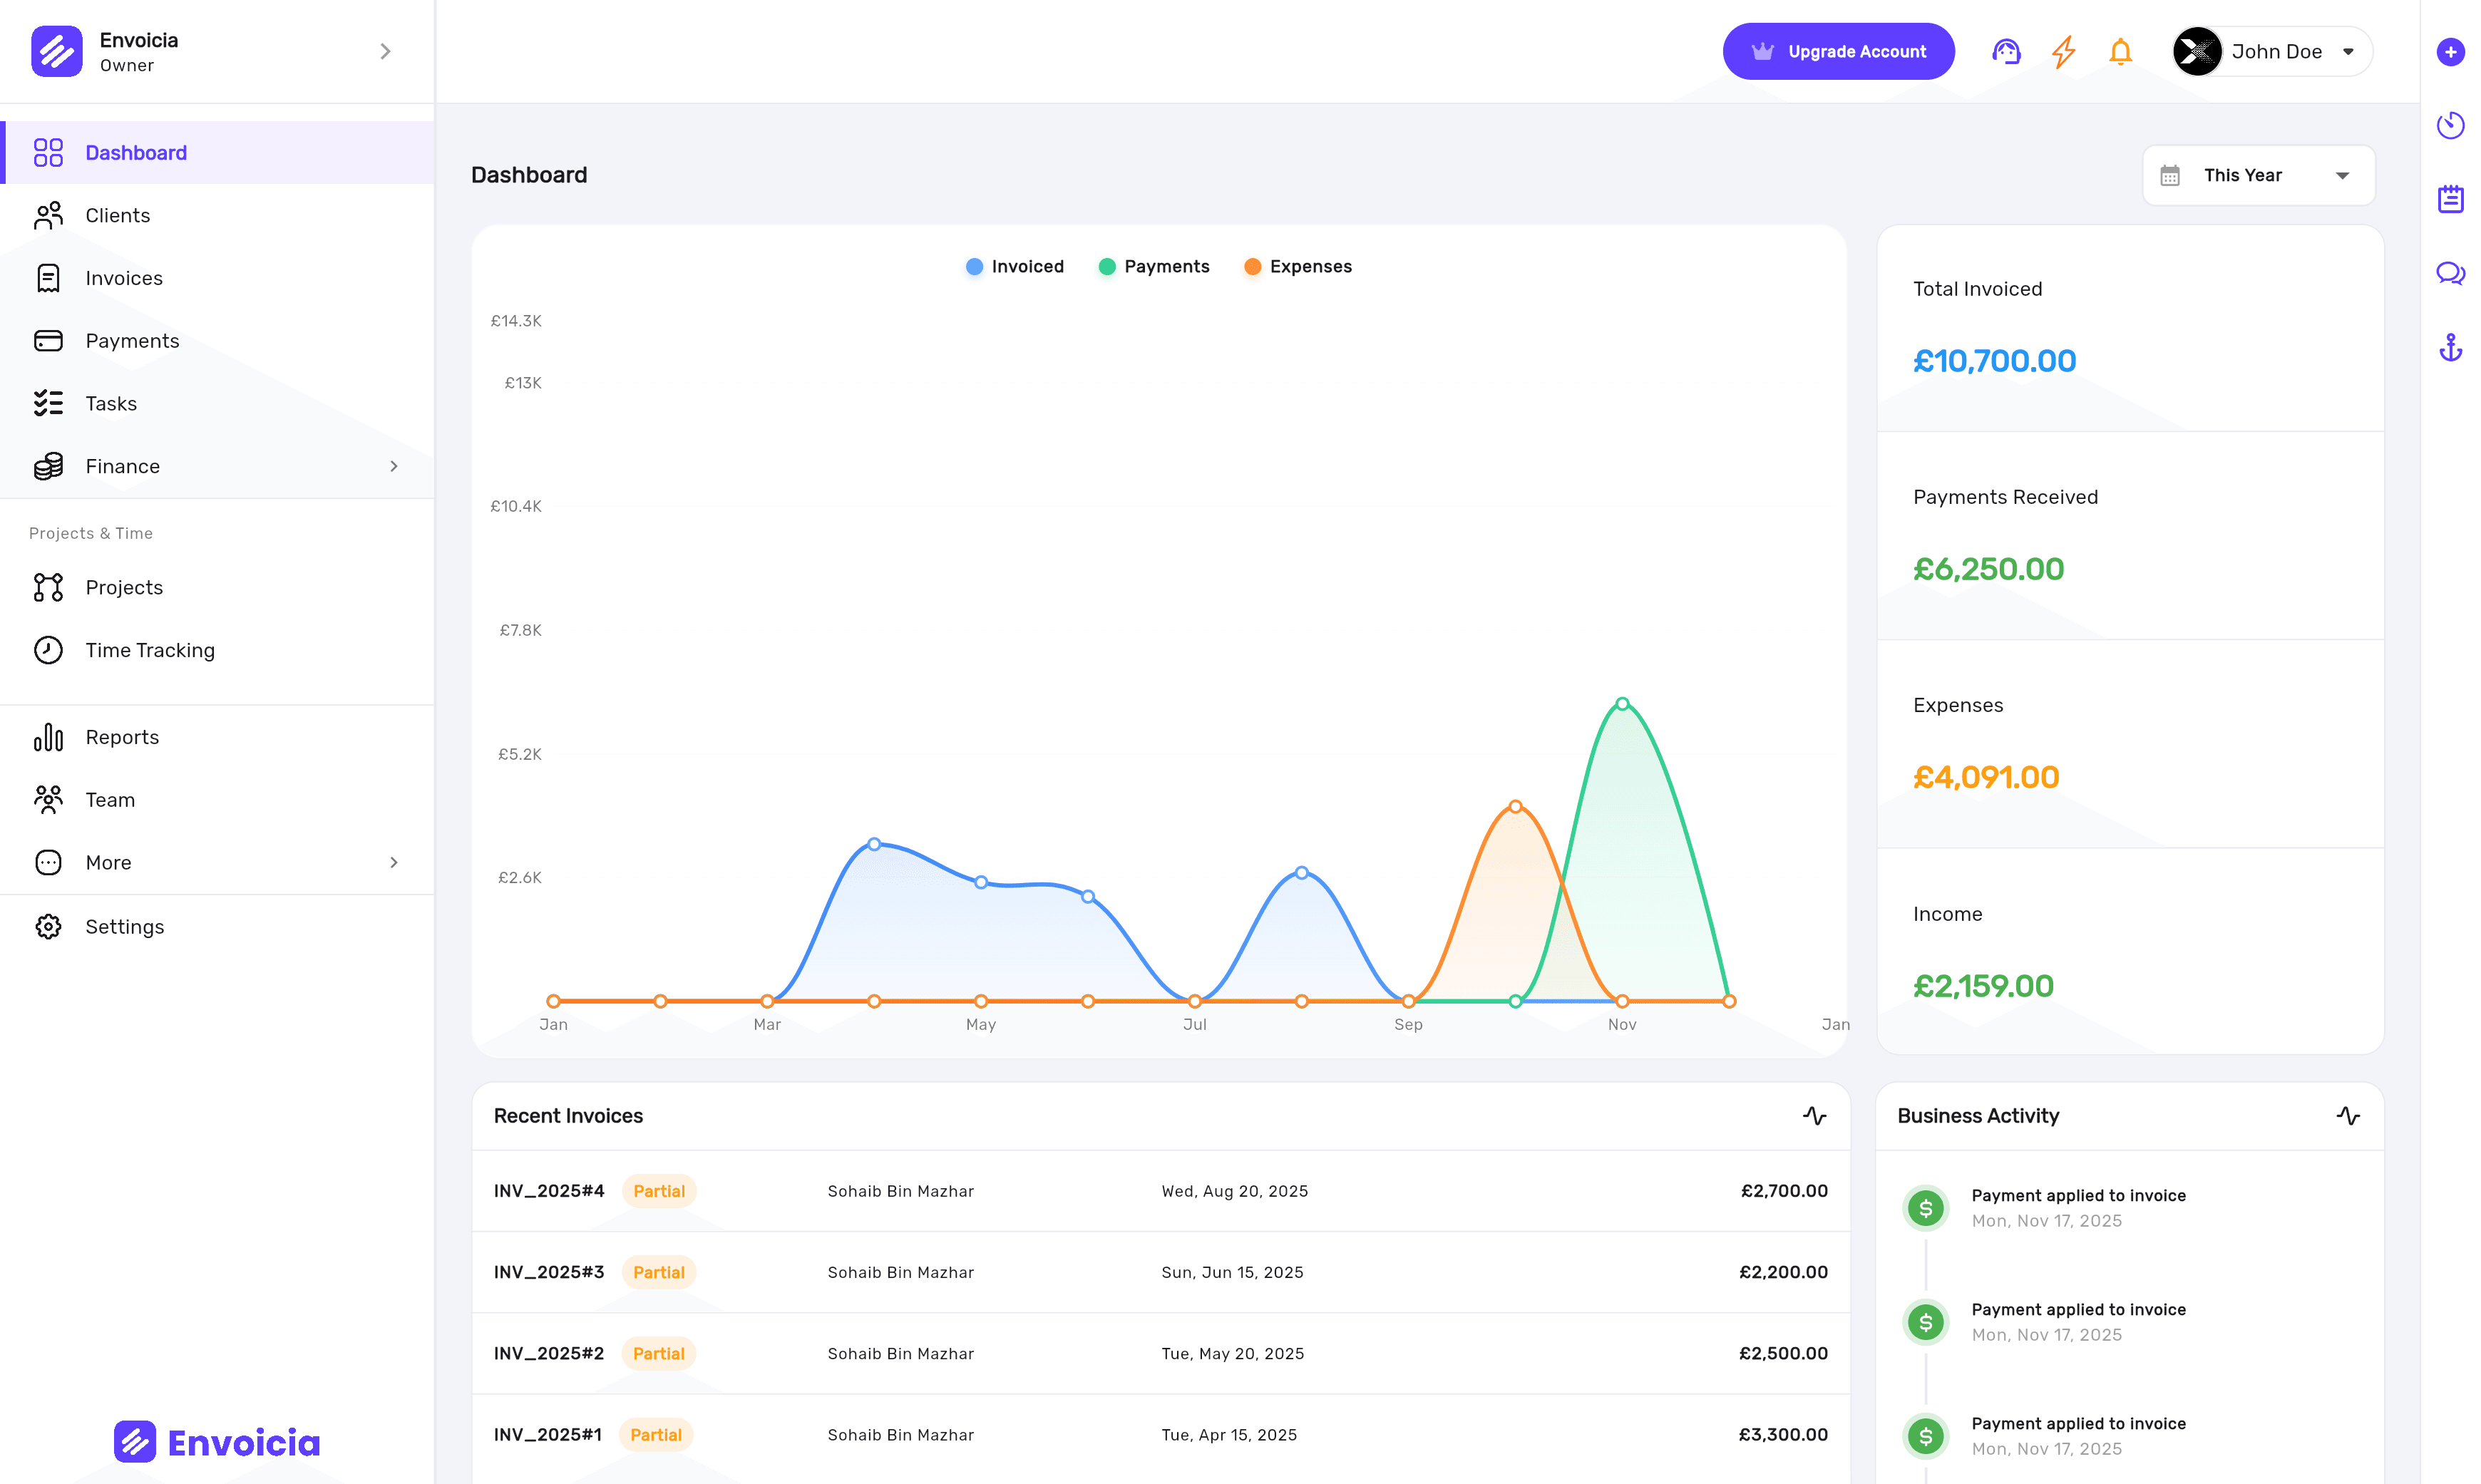Viewport: 2481px width, 1484px height.
Task: Open Time Tracking from the sidebar
Action: 151,650
